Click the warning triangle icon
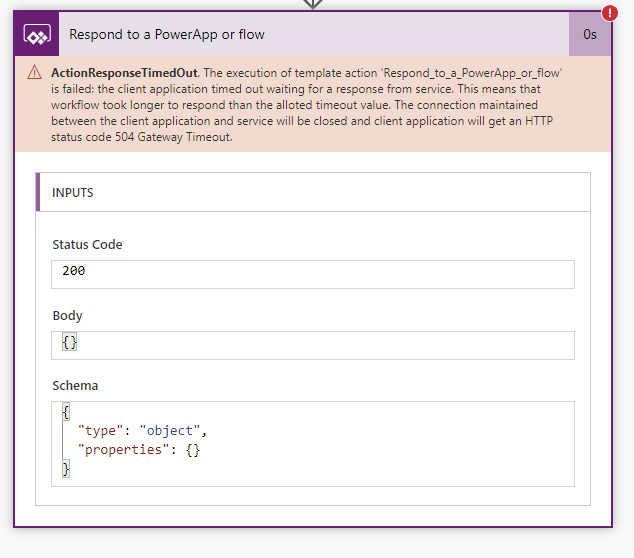The image size is (634, 558). click(x=34, y=72)
